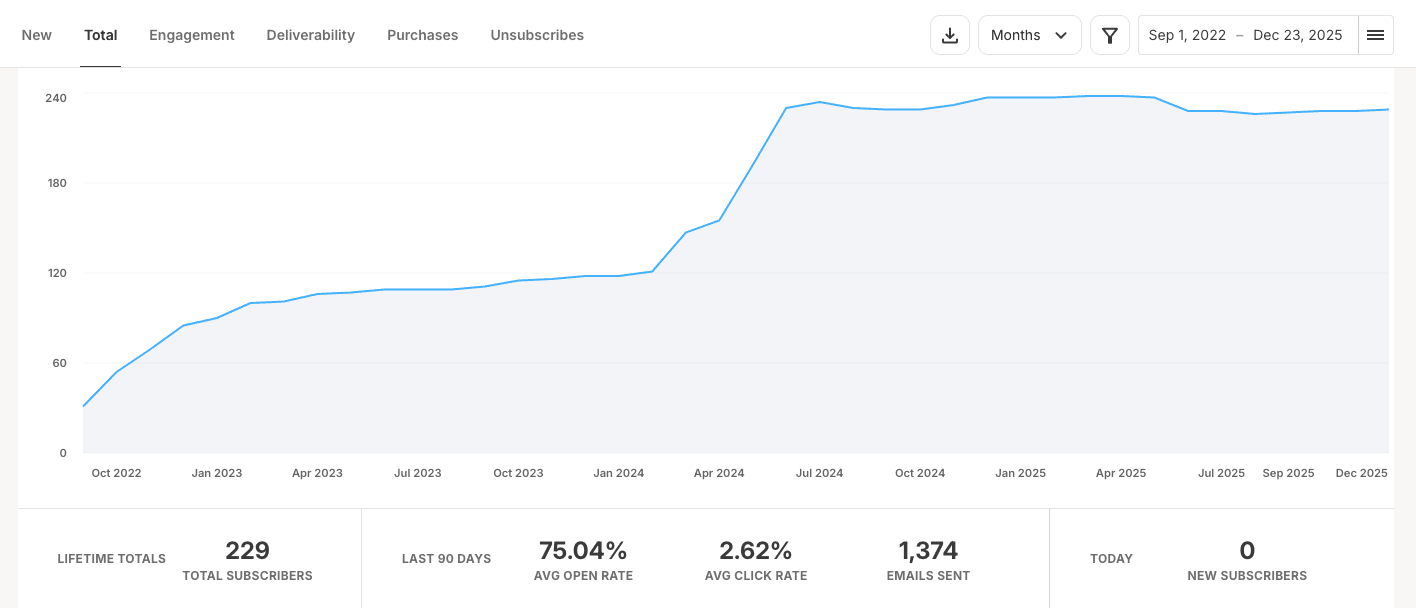Click the 229 total subscribers figure
This screenshot has height=608, width=1416.
(x=247, y=551)
